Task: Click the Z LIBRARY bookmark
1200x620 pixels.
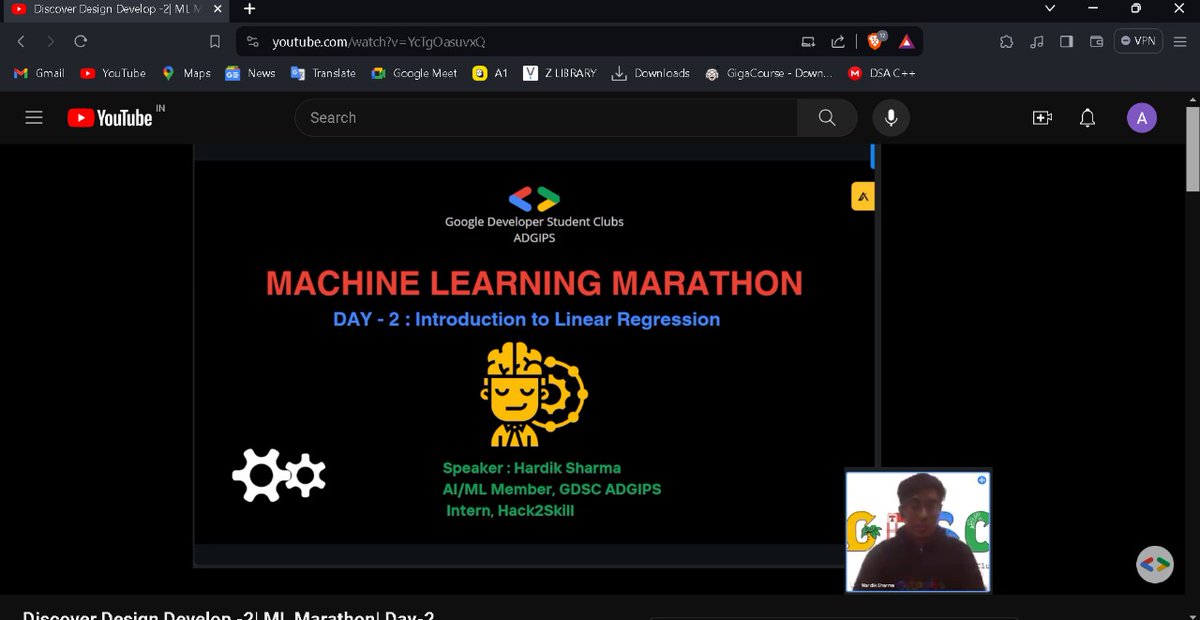Action: click(x=558, y=73)
